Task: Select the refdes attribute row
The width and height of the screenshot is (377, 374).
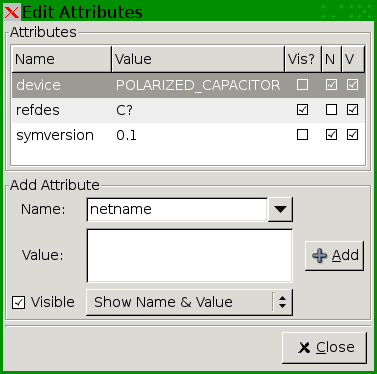Action: 189,110
